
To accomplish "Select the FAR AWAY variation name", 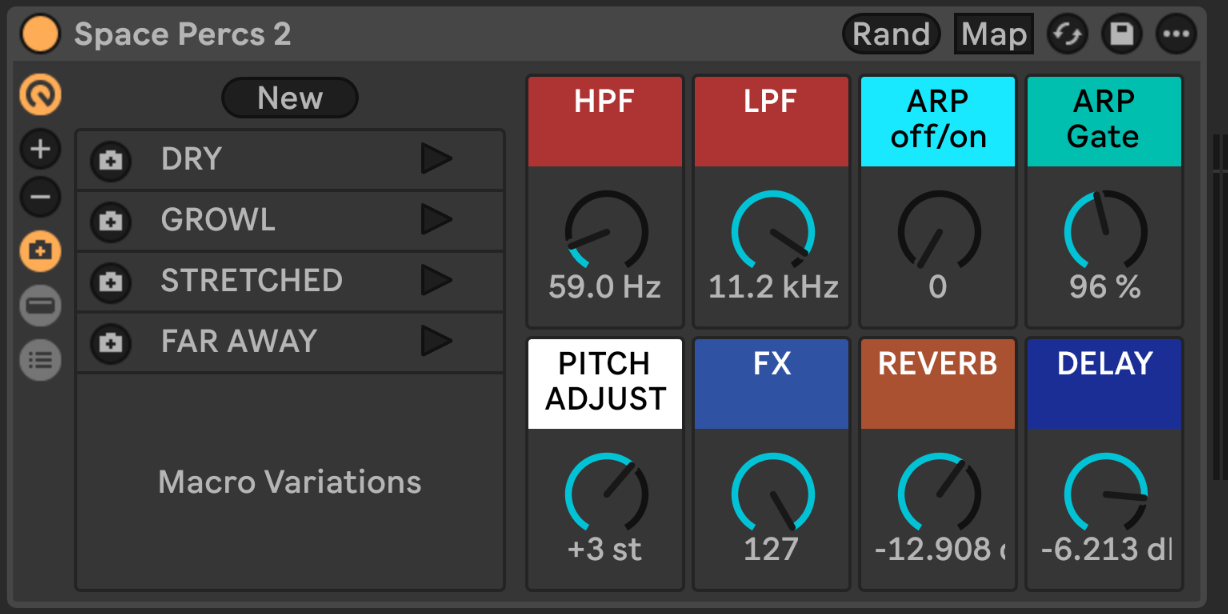I will click(x=238, y=342).
